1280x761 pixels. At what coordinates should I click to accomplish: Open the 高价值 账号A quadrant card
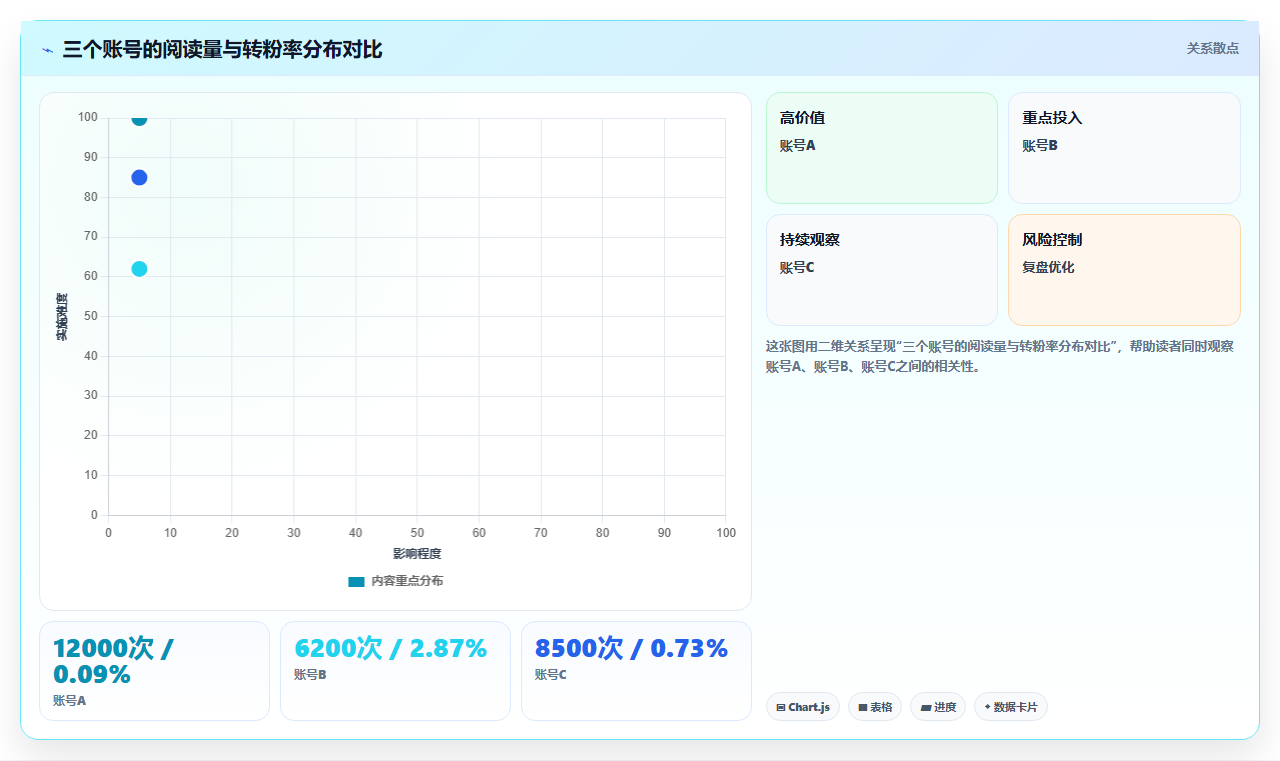882,148
